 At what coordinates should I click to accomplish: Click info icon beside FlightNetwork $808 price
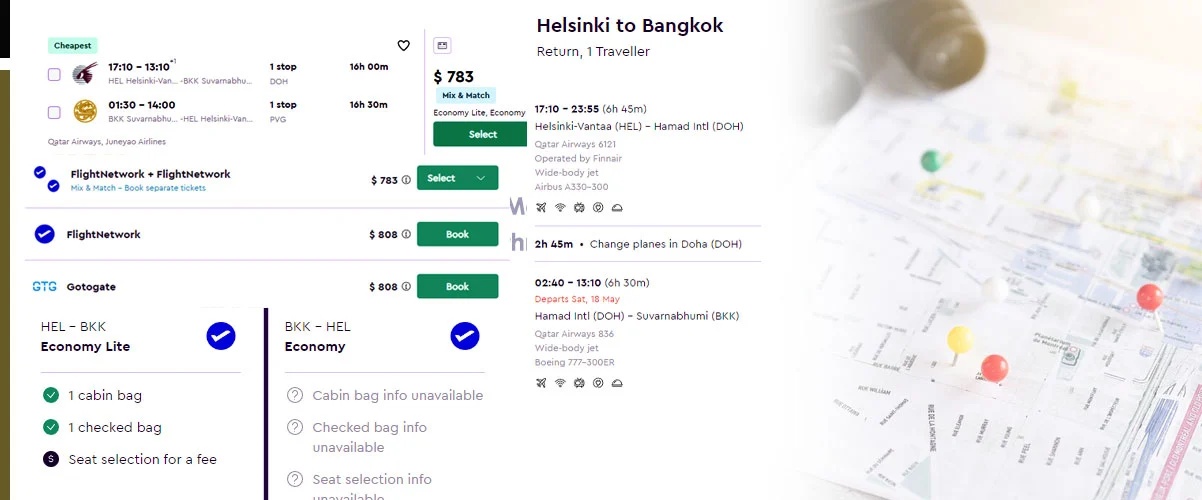point(406,235)
